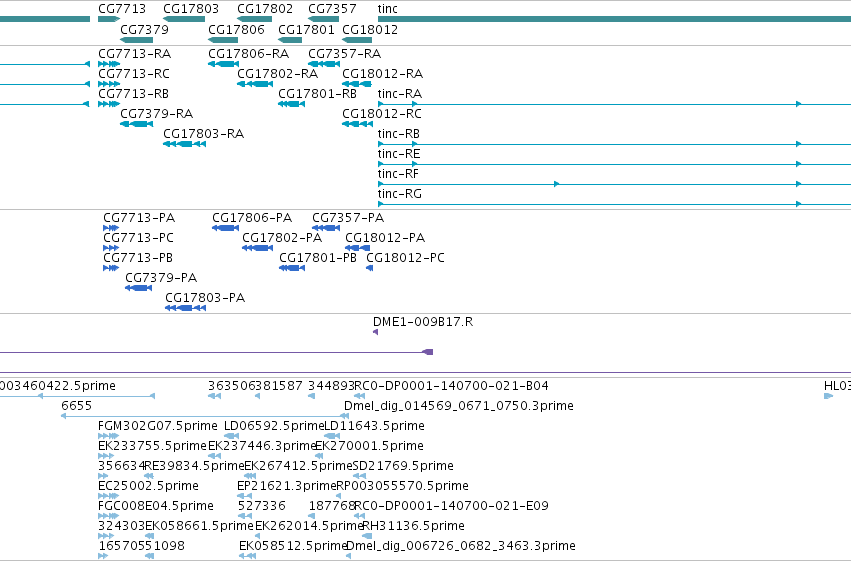
Task: Click EP21621.3prime EST
Action: (x=287, y=487)
